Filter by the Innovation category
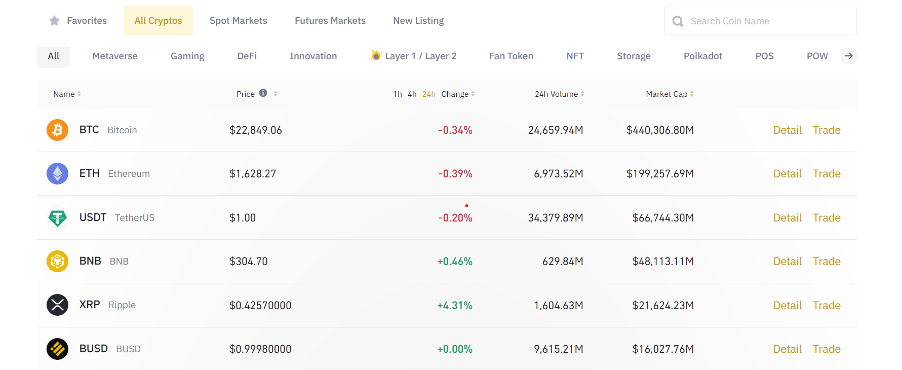This screenshot has width=902, height=370. (x=314, y=56)
